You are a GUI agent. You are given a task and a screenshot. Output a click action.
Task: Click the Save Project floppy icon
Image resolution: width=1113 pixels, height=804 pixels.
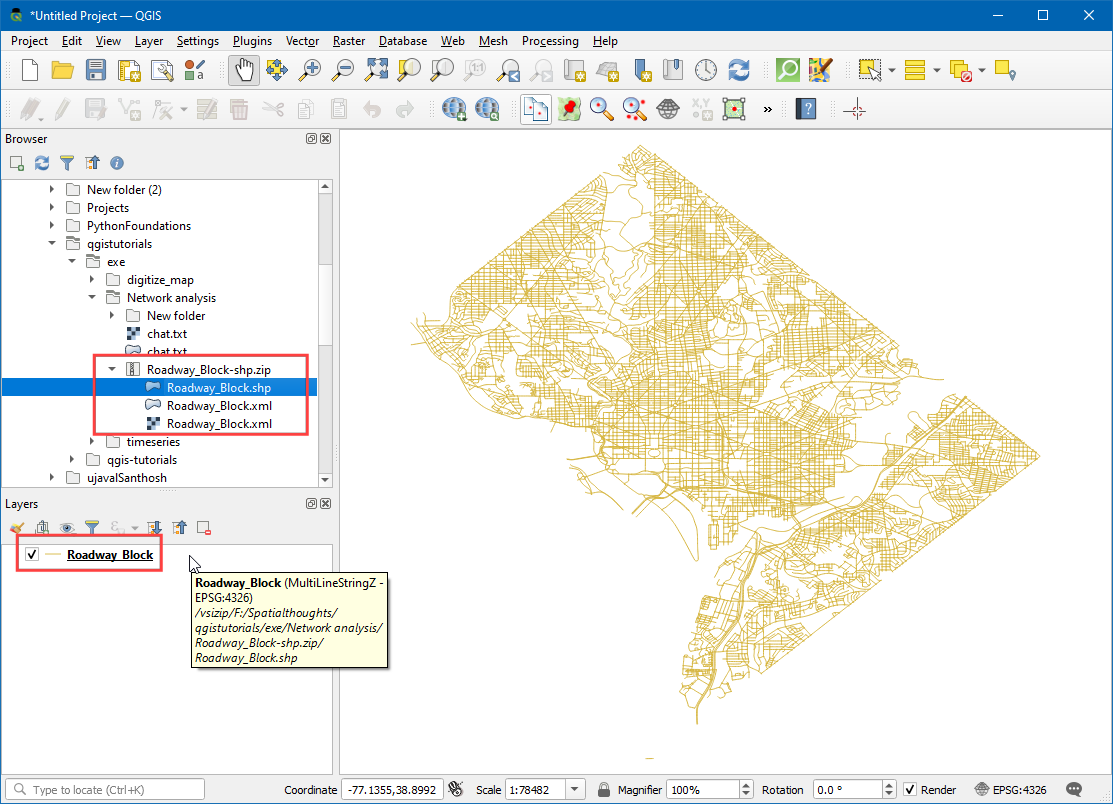(96, 70)
